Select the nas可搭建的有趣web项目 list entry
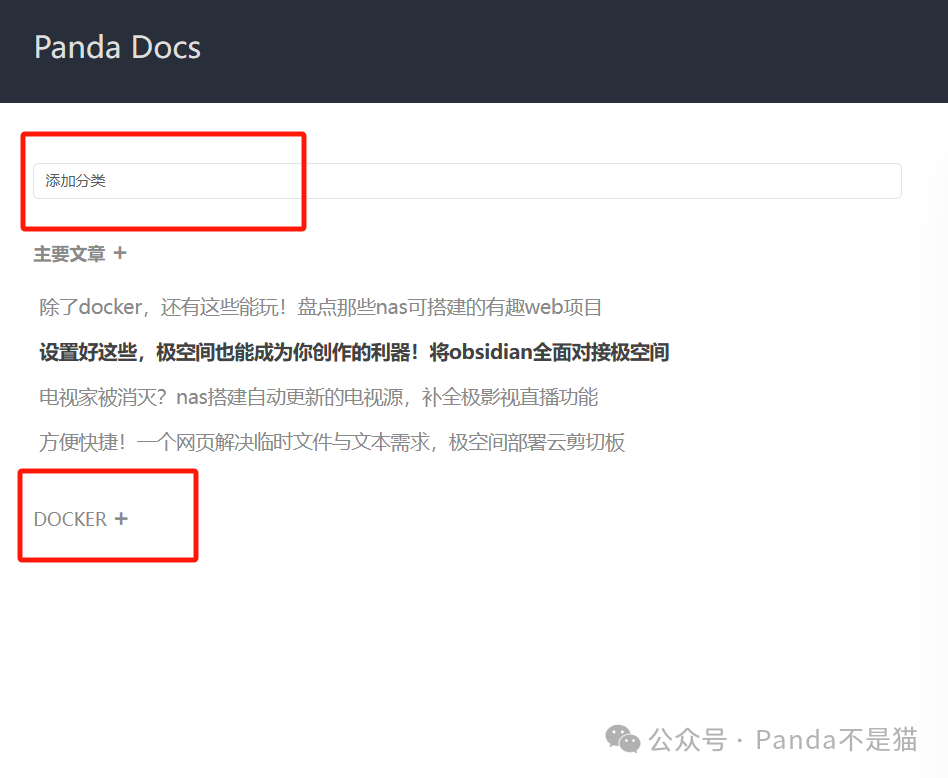 (x=320, y=307)
